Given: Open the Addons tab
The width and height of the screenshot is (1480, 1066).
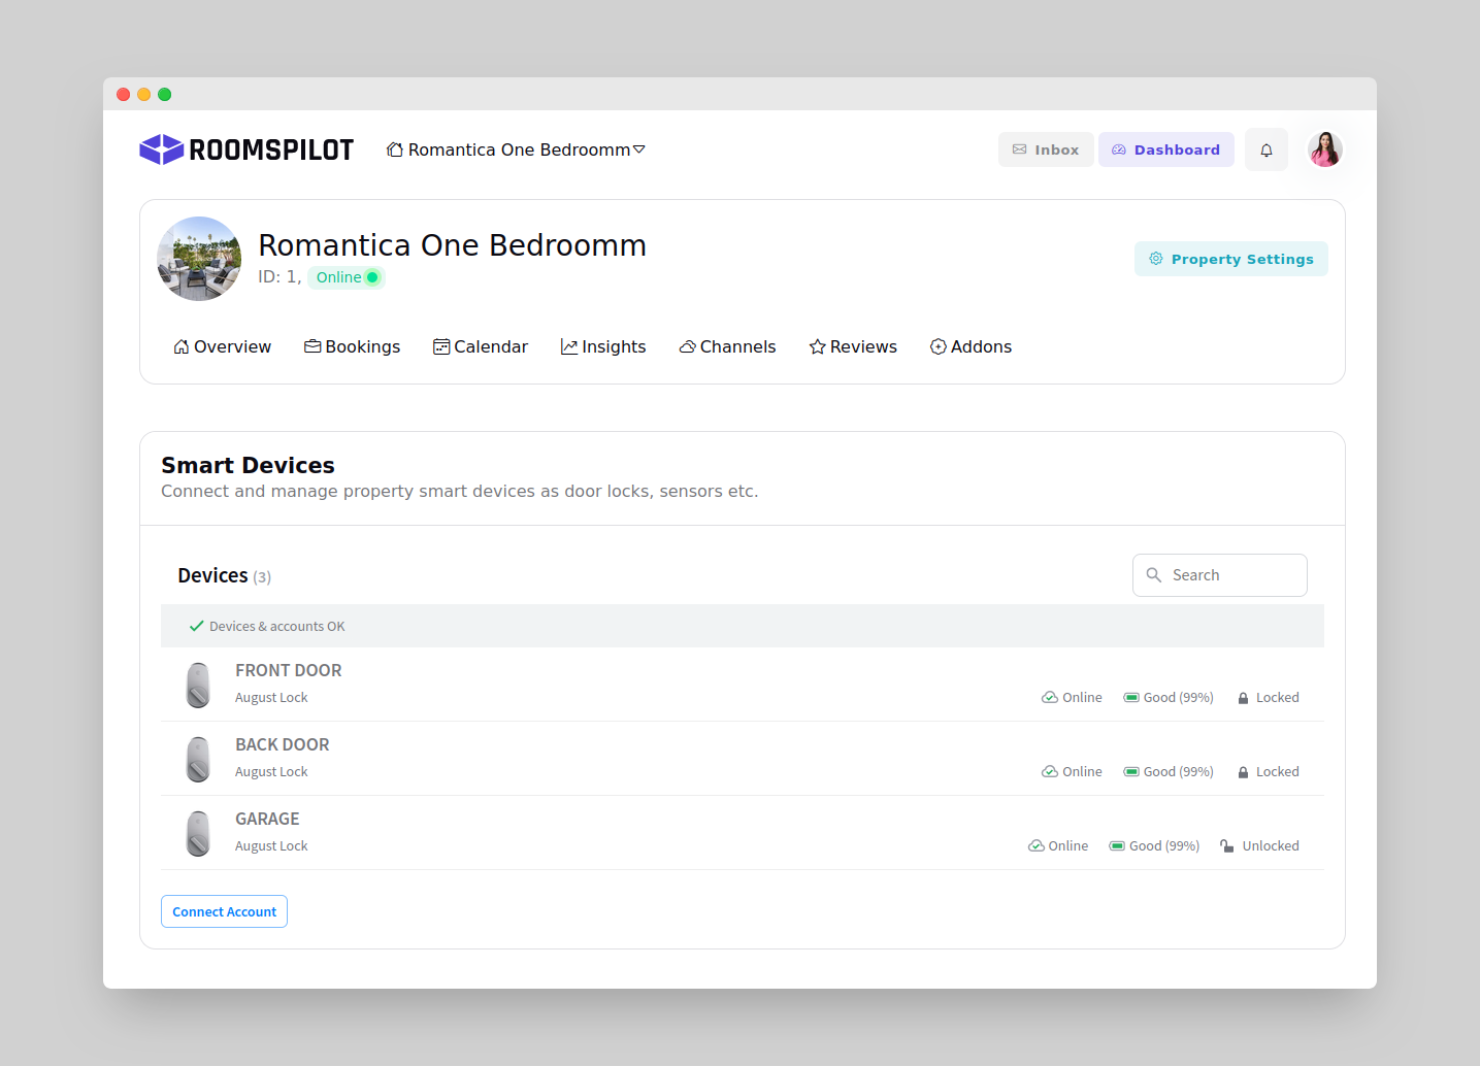Looking at the screenshot, I should click(970, 347).
